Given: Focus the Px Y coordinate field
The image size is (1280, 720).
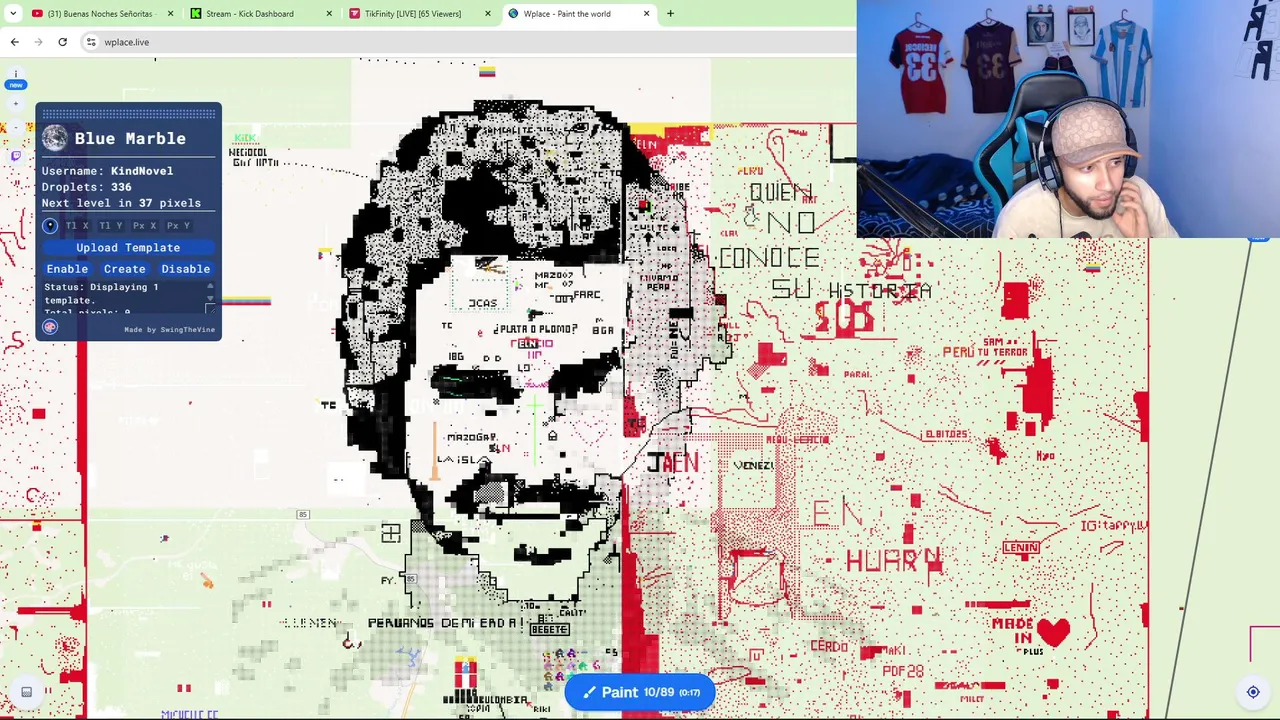Looking at the screenshot, I should pyautogui.click(x=179, y=226).
